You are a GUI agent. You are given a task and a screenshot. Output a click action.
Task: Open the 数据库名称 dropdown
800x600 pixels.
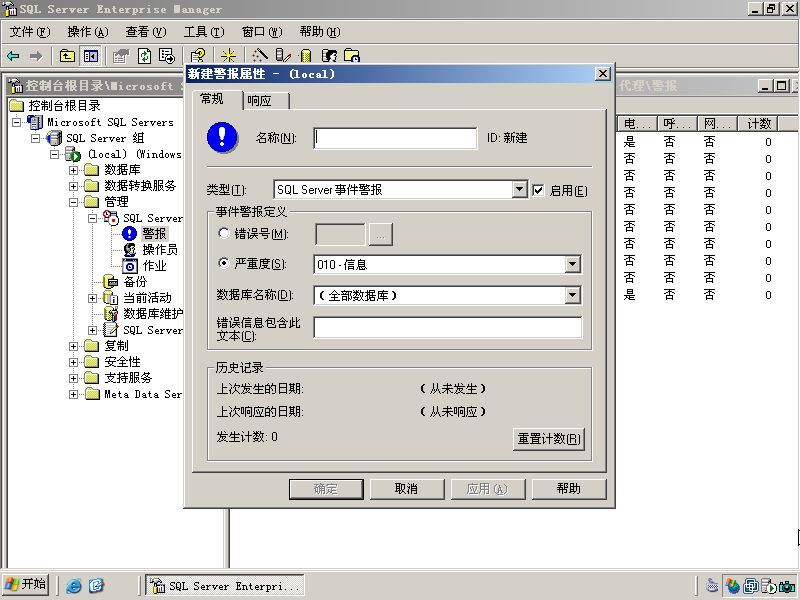click(572, 295)
